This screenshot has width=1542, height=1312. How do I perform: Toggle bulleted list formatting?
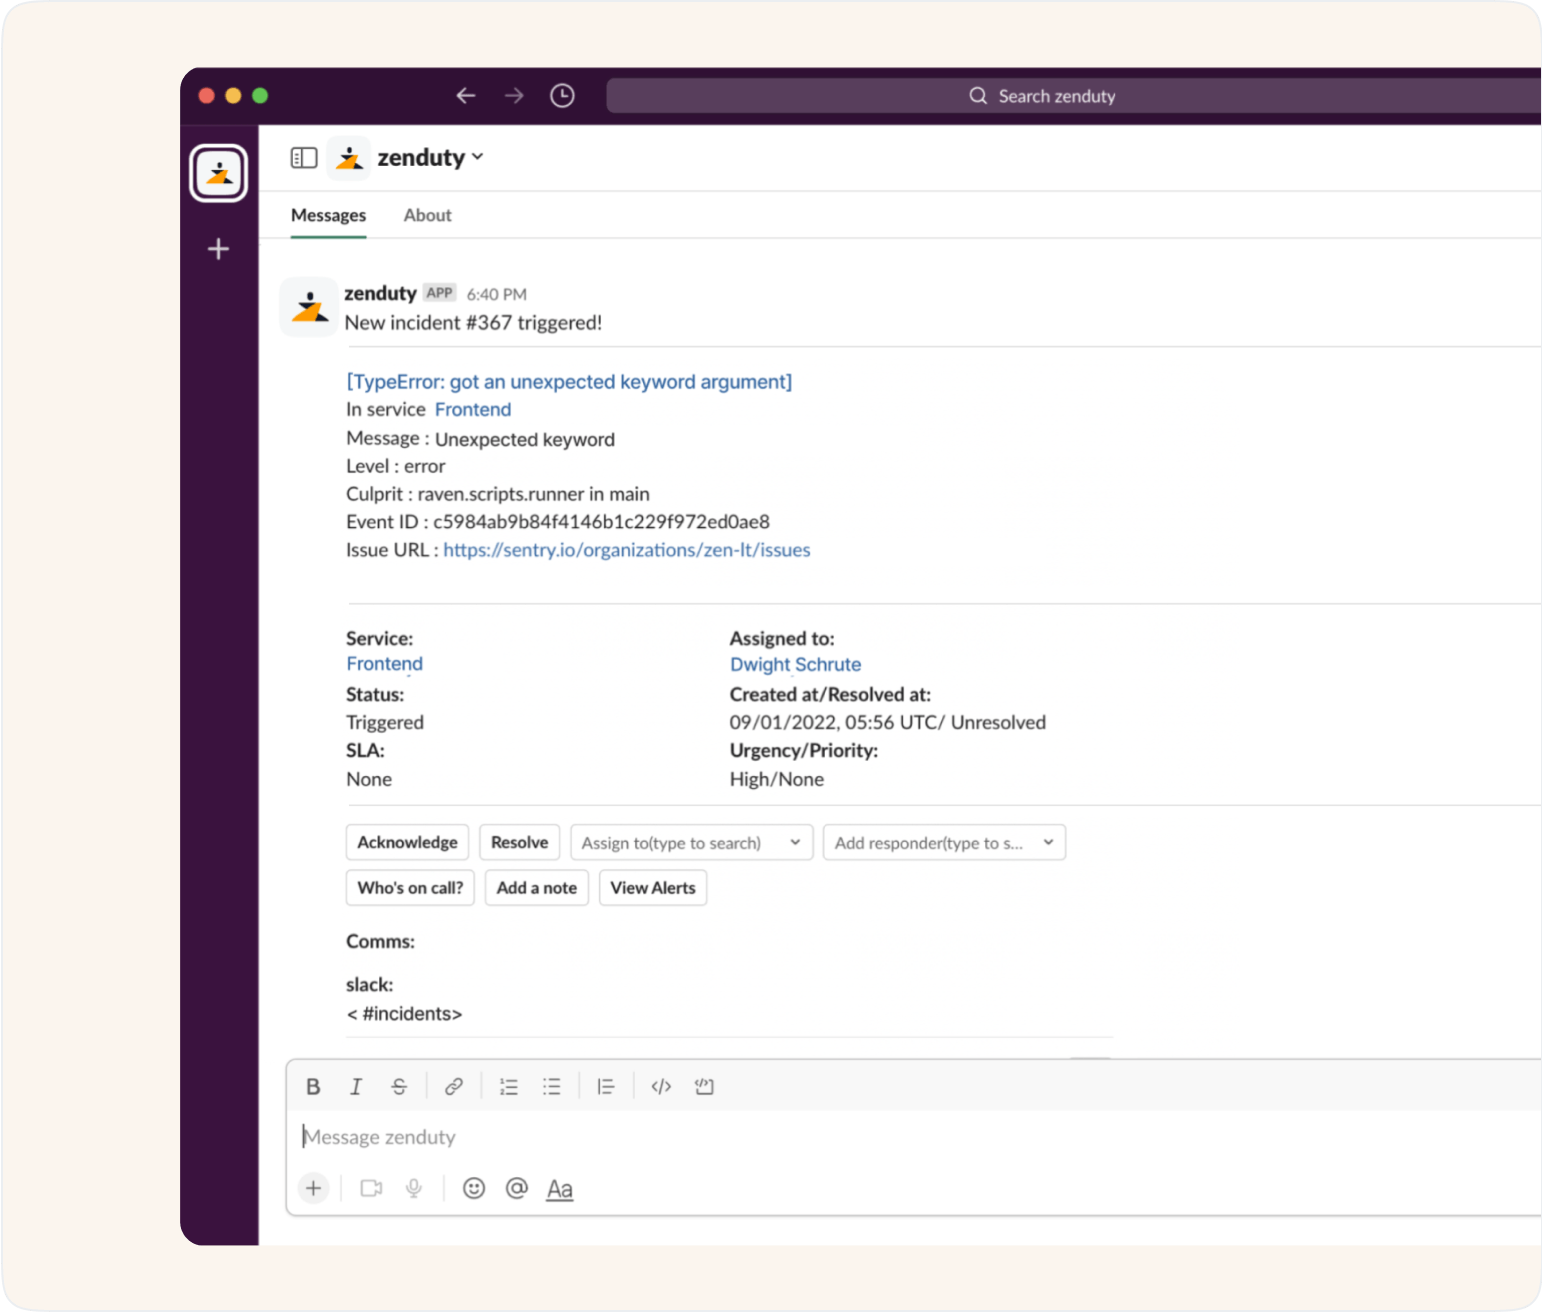(553, 1086)
